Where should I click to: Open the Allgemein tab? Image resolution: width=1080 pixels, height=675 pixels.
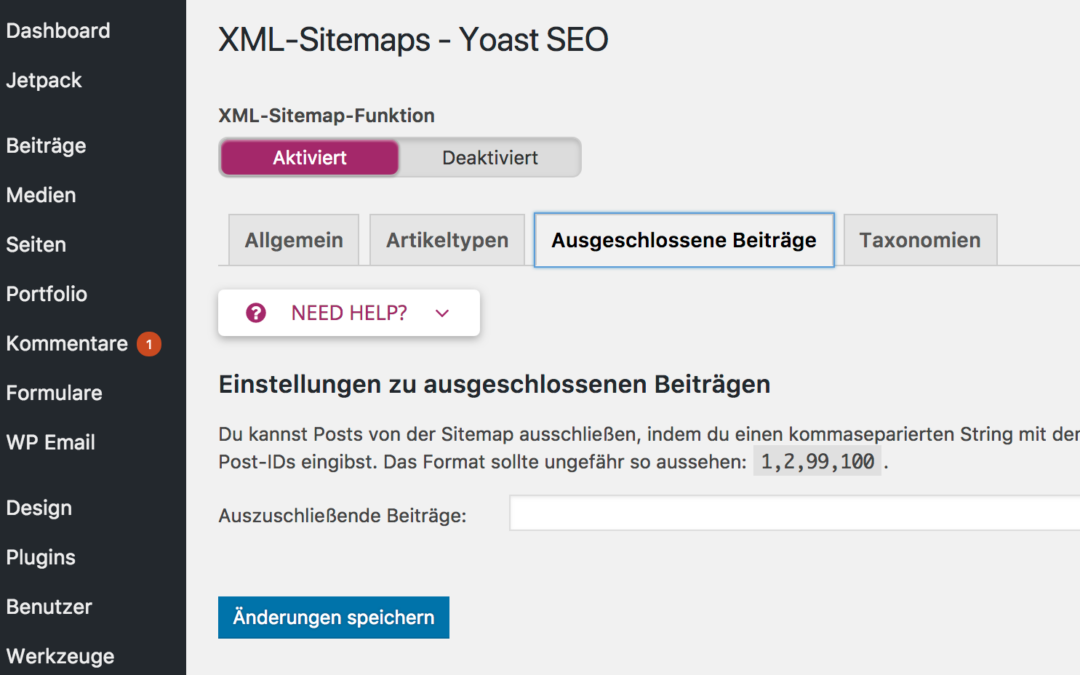point(294,240)
